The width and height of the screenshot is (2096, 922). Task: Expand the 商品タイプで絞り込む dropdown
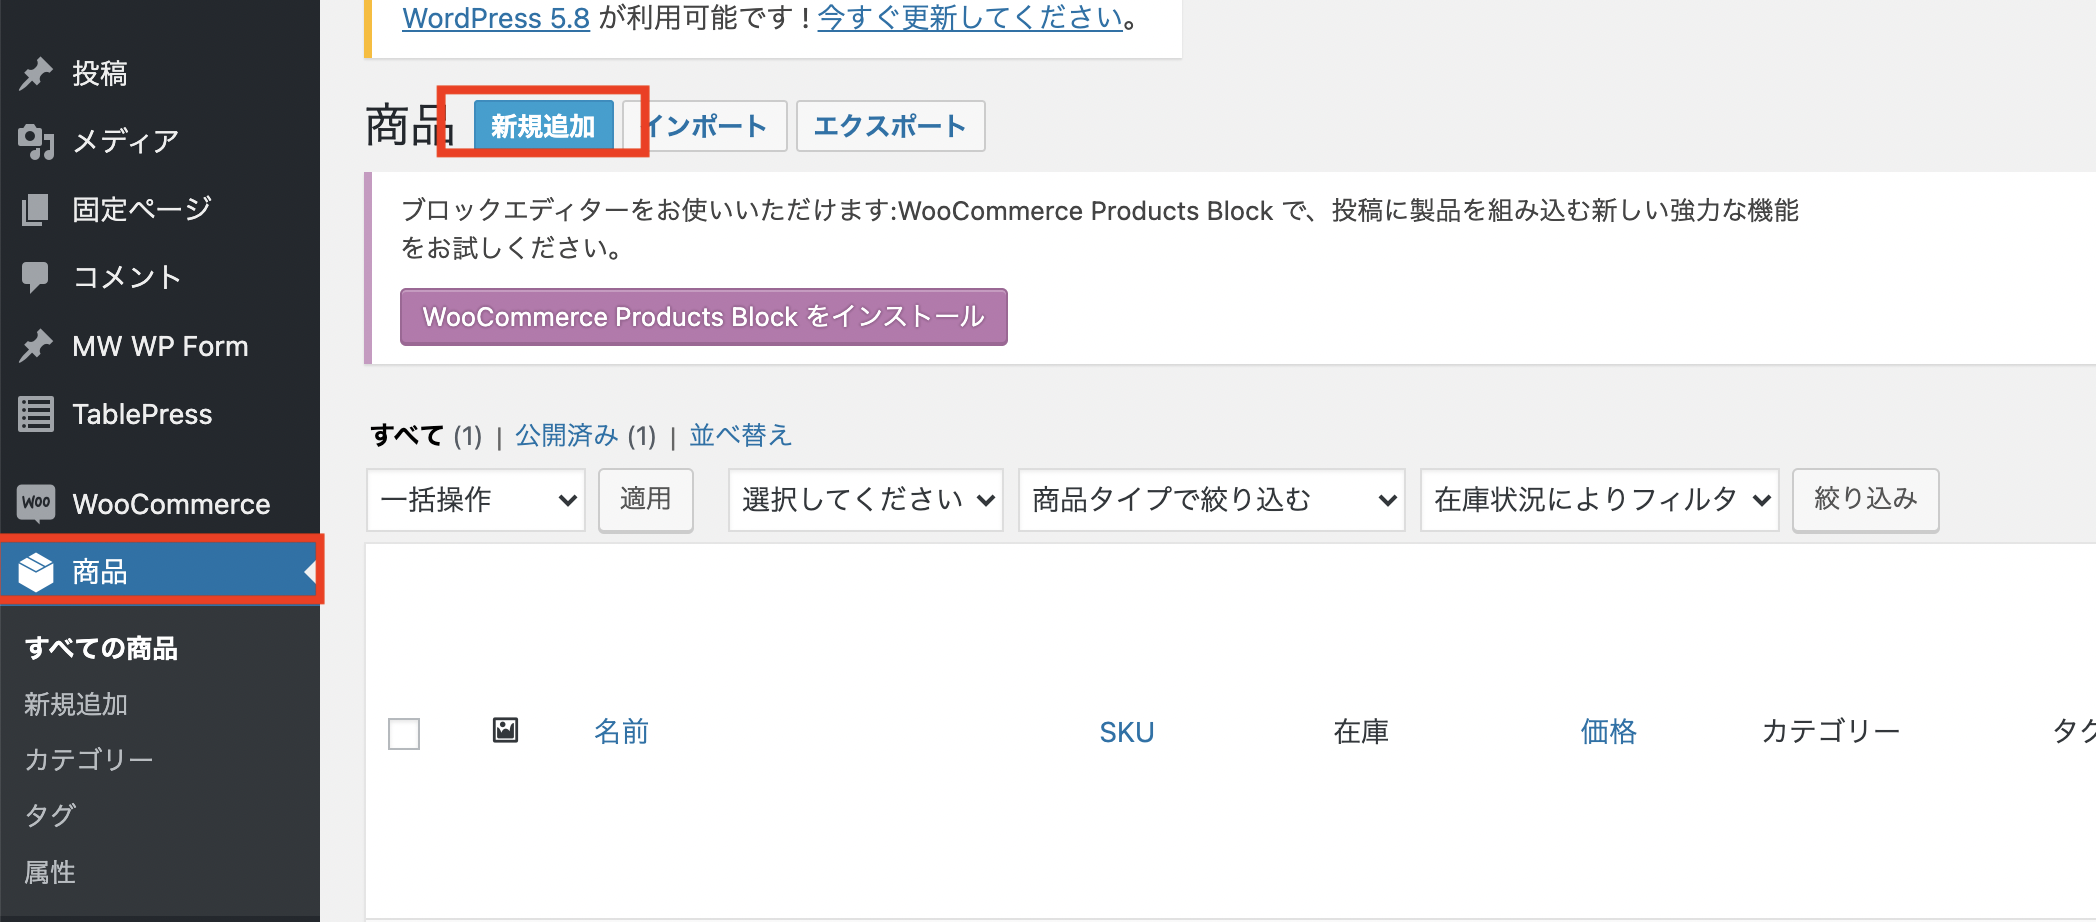pyautogui.click(x=1212, y=500)
